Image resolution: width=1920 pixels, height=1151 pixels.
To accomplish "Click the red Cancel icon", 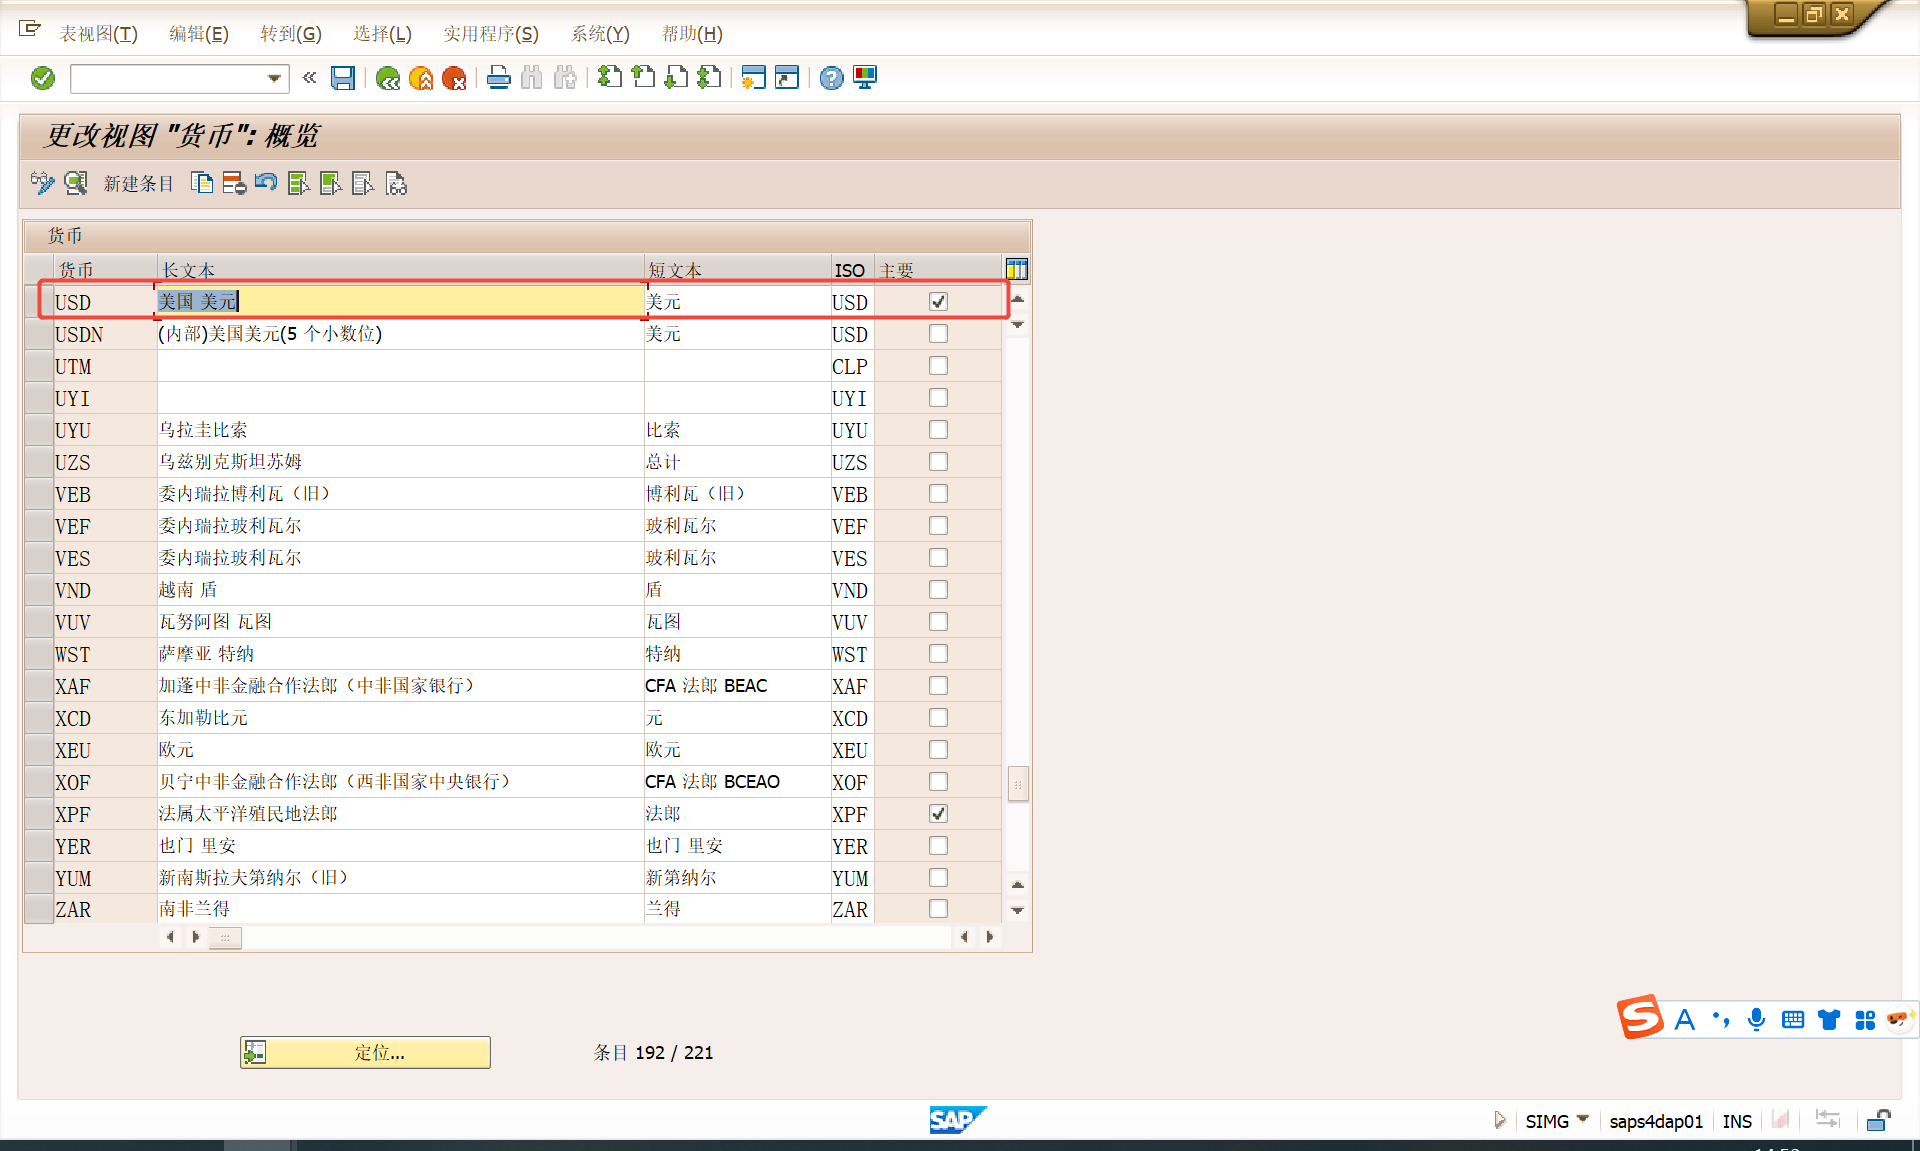I will coord(454,78).
